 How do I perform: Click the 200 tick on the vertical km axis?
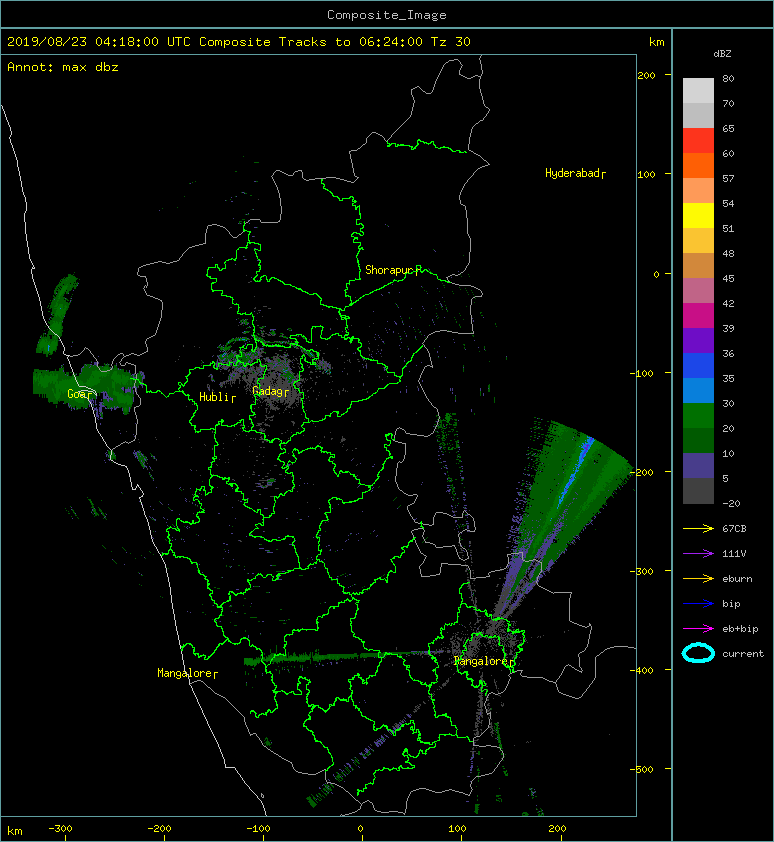(x=646, y=75)
